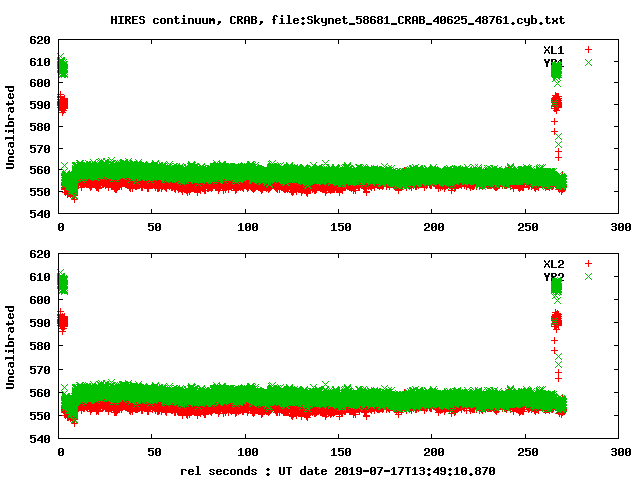Click the 620 tick label on the top plot

coord(40,40)
